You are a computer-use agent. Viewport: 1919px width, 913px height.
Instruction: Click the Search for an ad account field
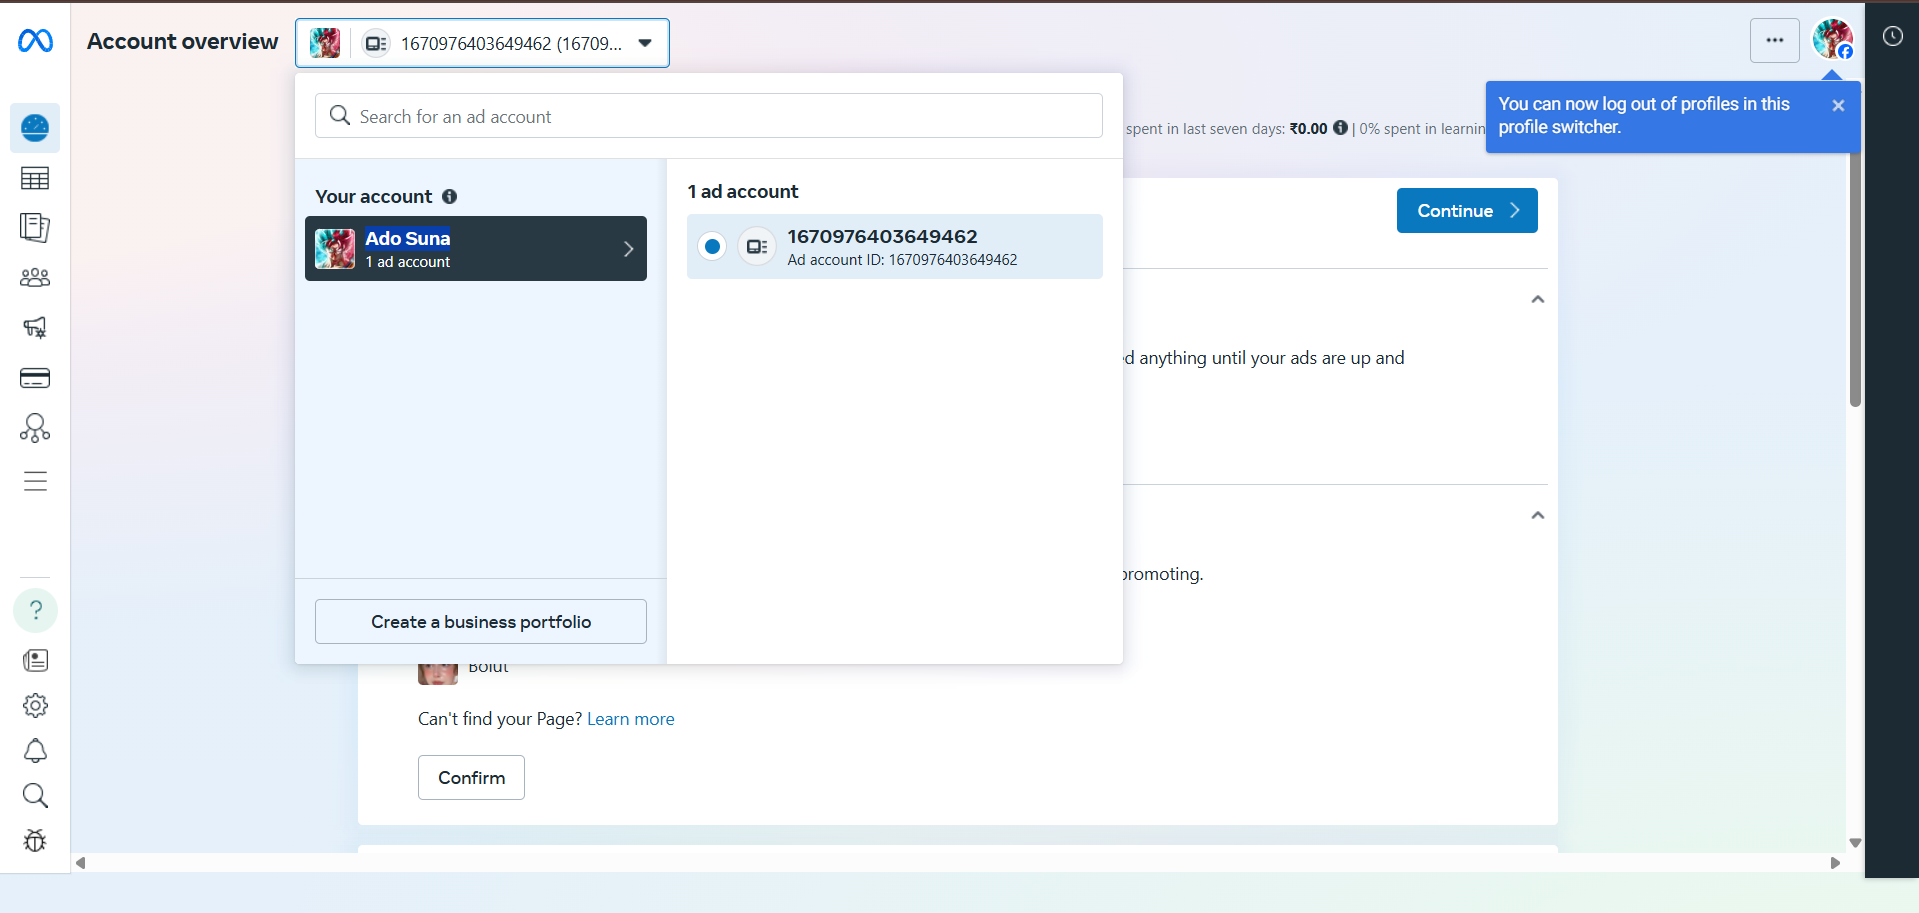(709, 116)
